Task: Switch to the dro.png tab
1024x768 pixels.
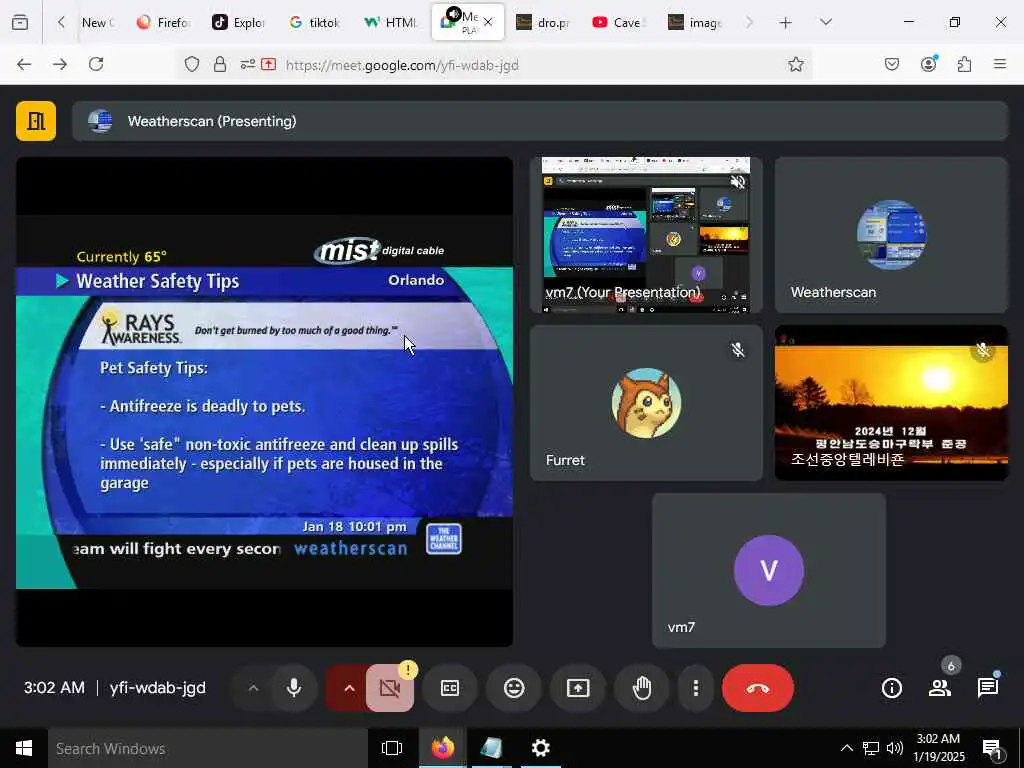Action: click(x=543, y=23)
